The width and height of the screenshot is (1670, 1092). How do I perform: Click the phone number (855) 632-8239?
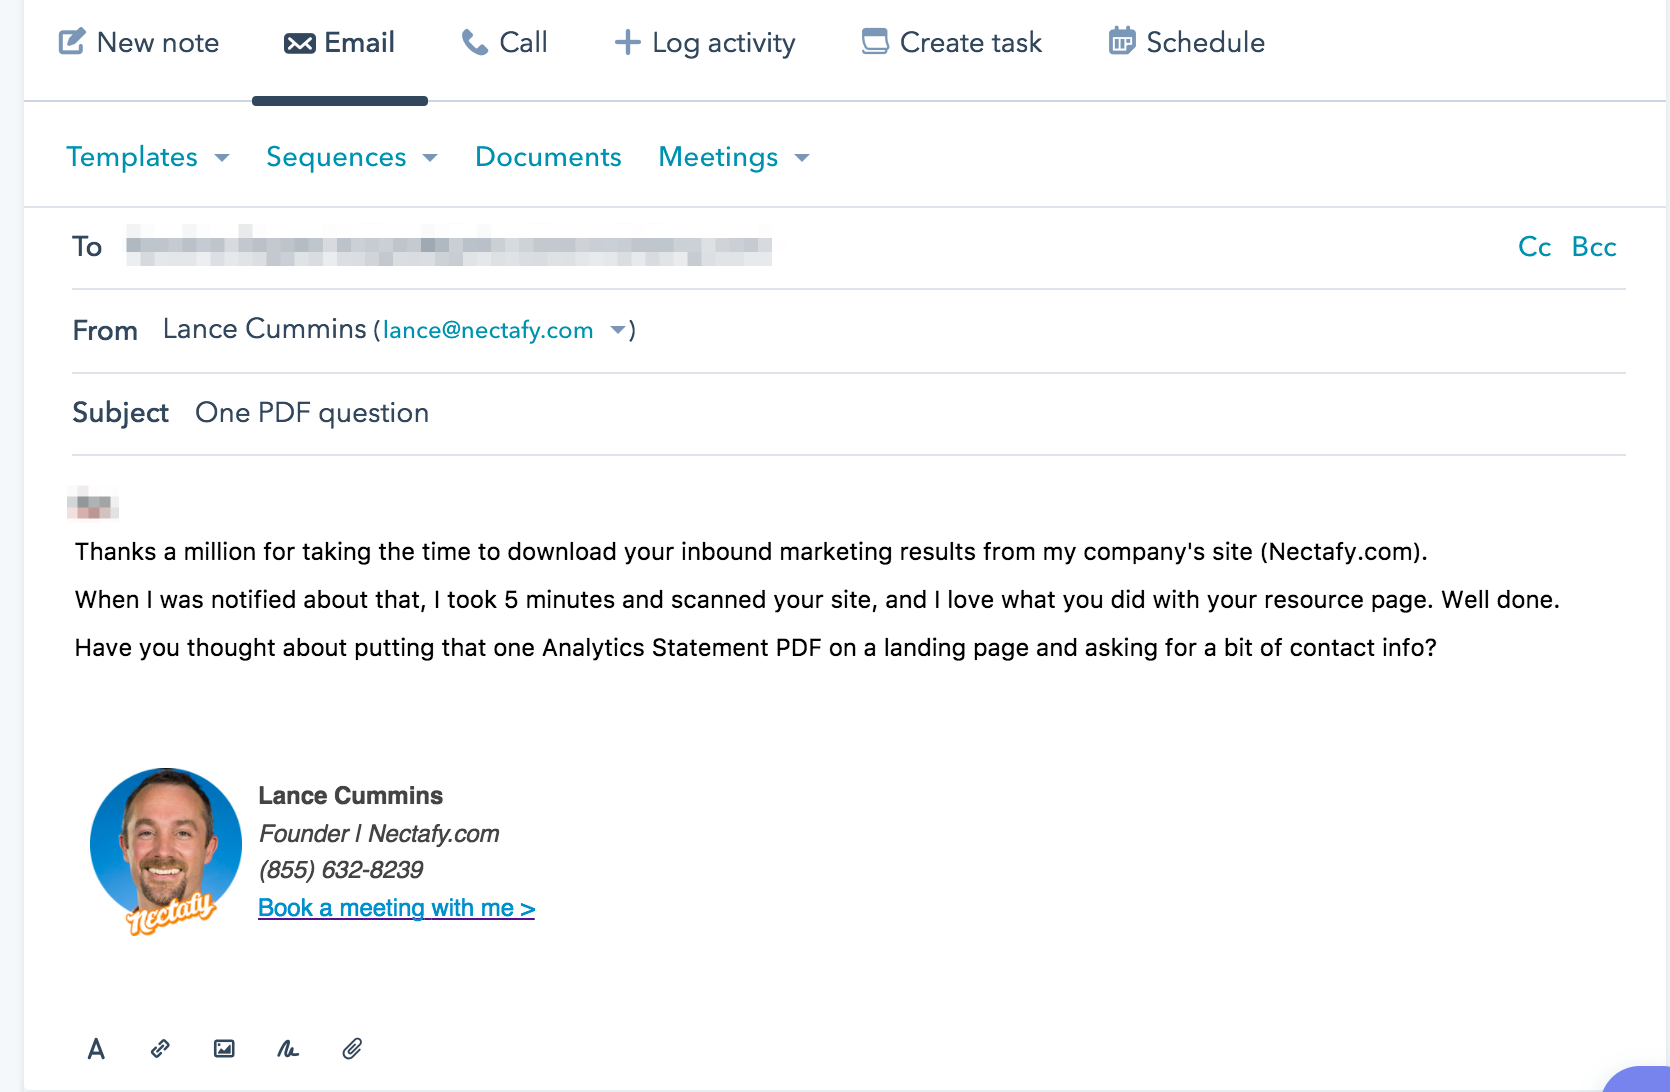[x=341, y=870]
